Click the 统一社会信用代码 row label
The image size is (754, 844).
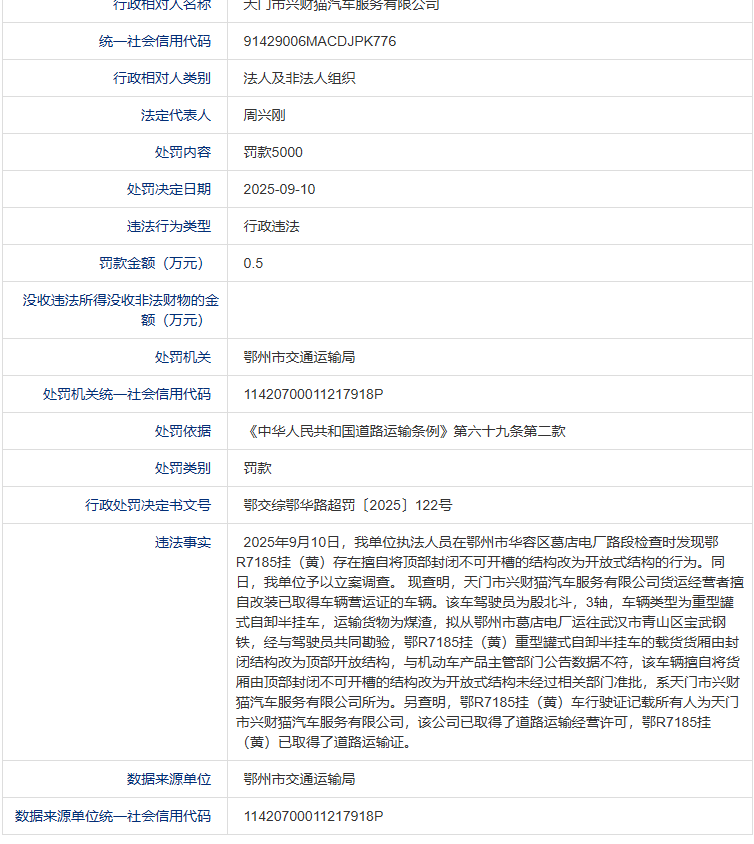[x=155, y=42]
